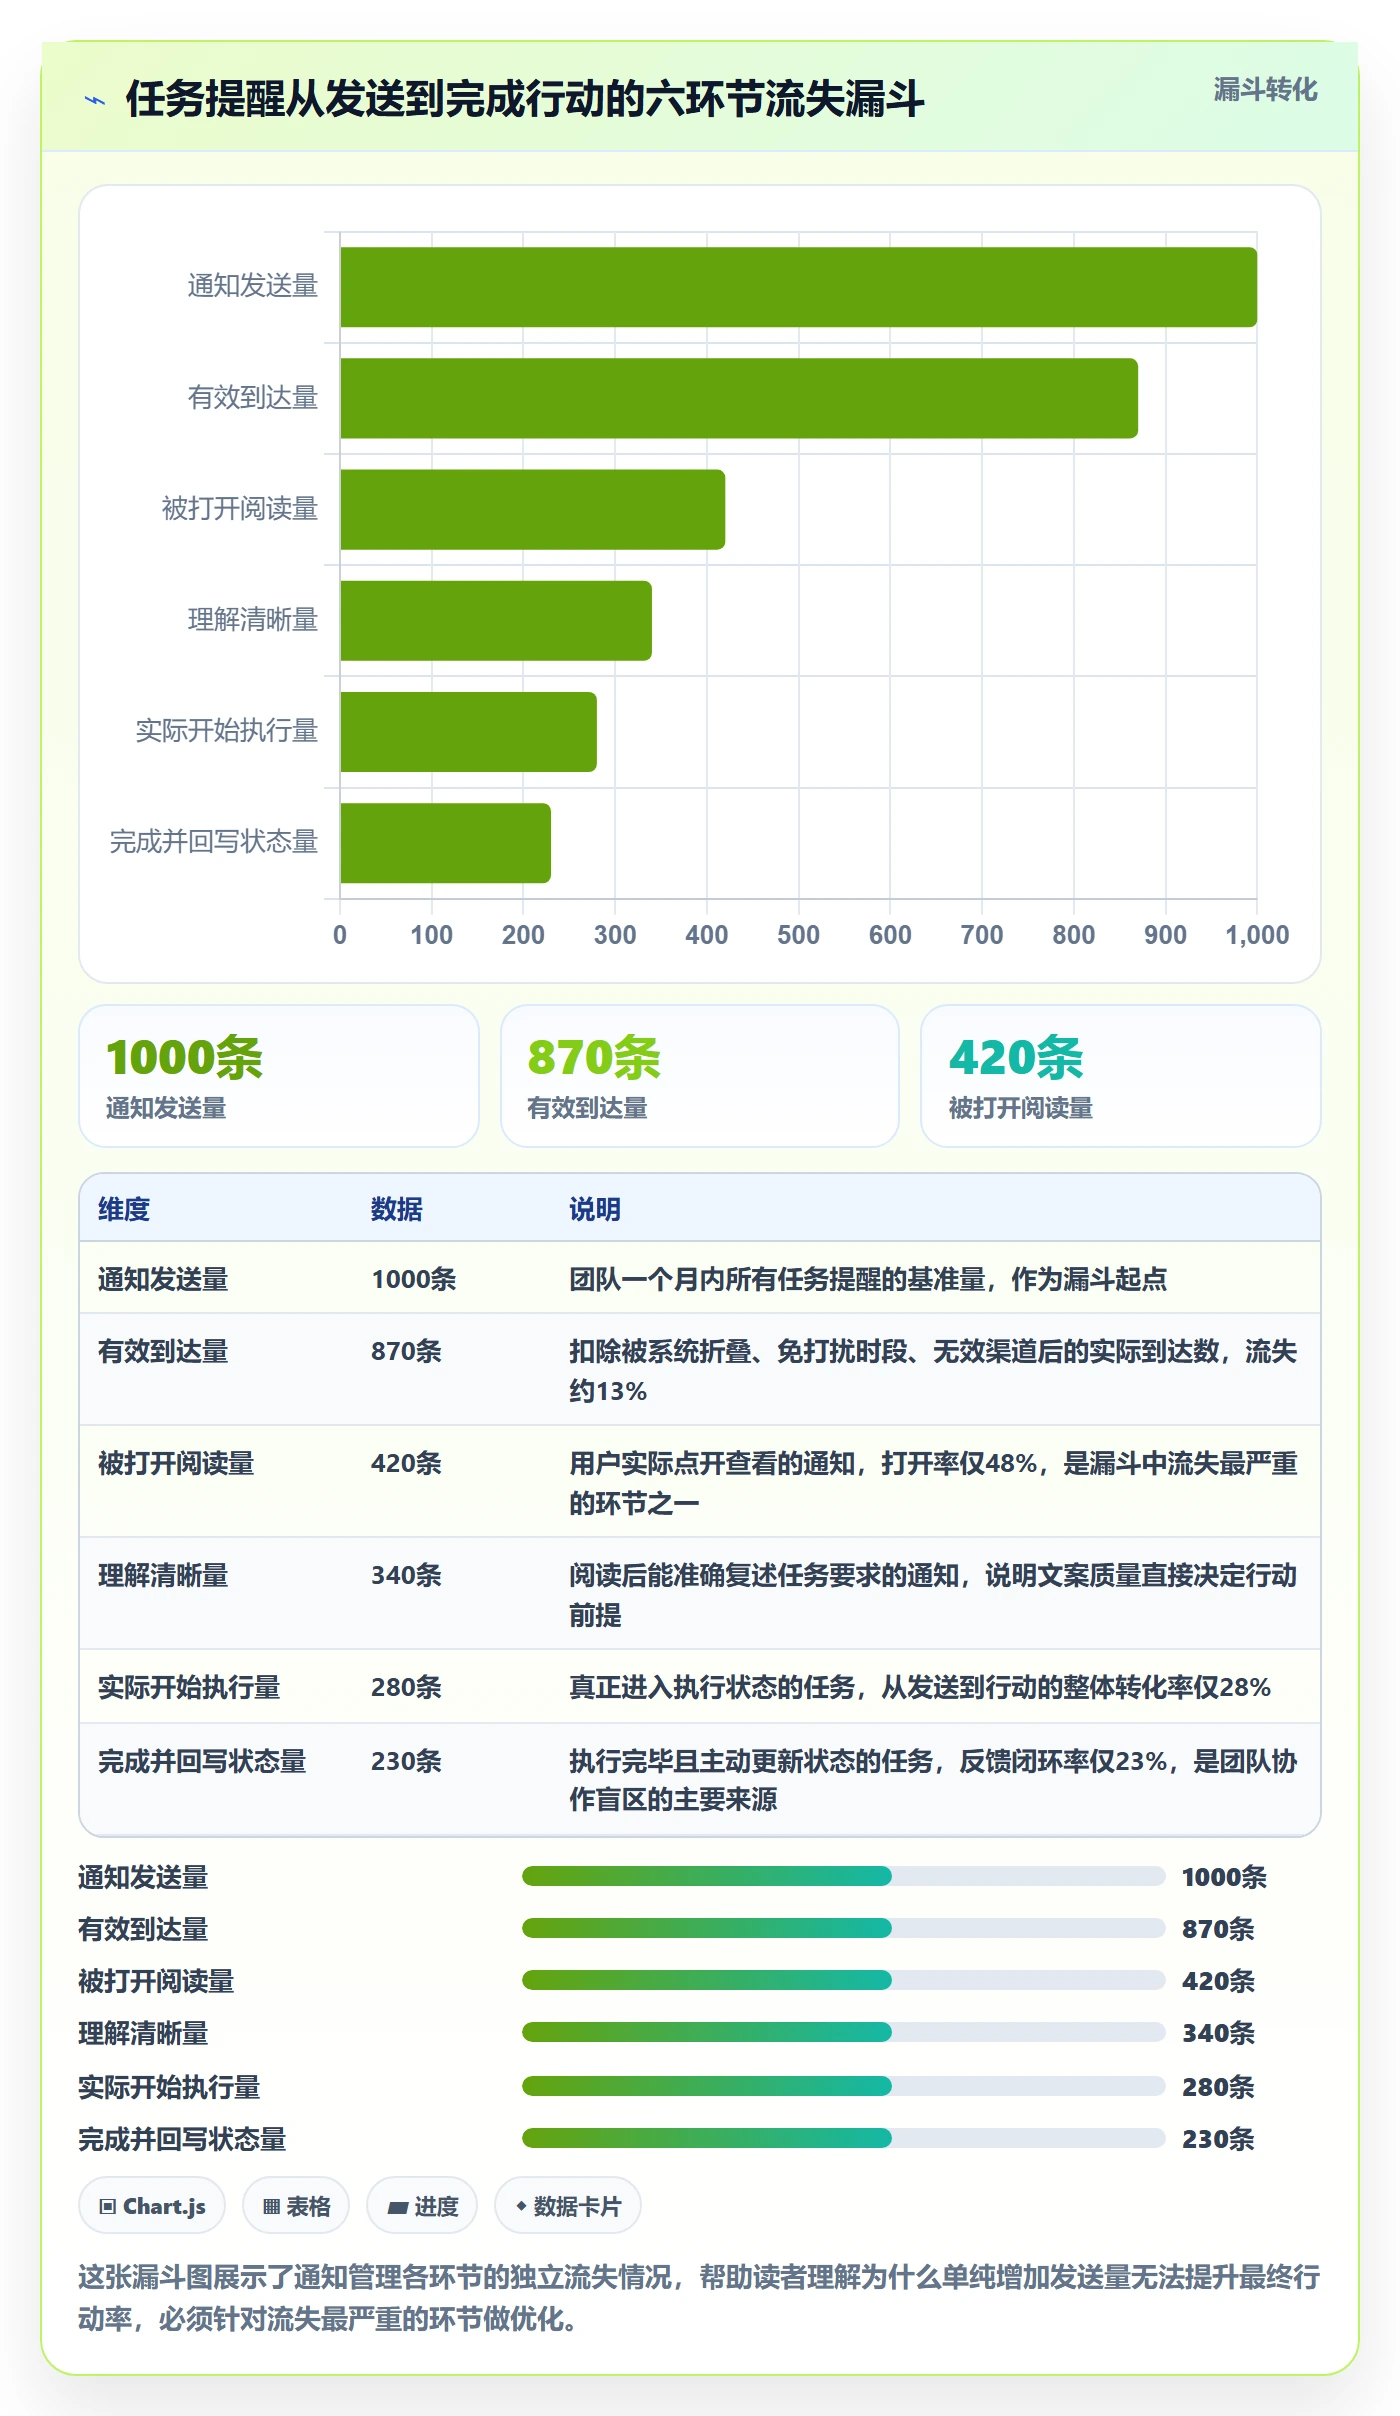Click the Chart.js chip
Viewport: 1400px width, 2416px height.
tap(152, 2206)
